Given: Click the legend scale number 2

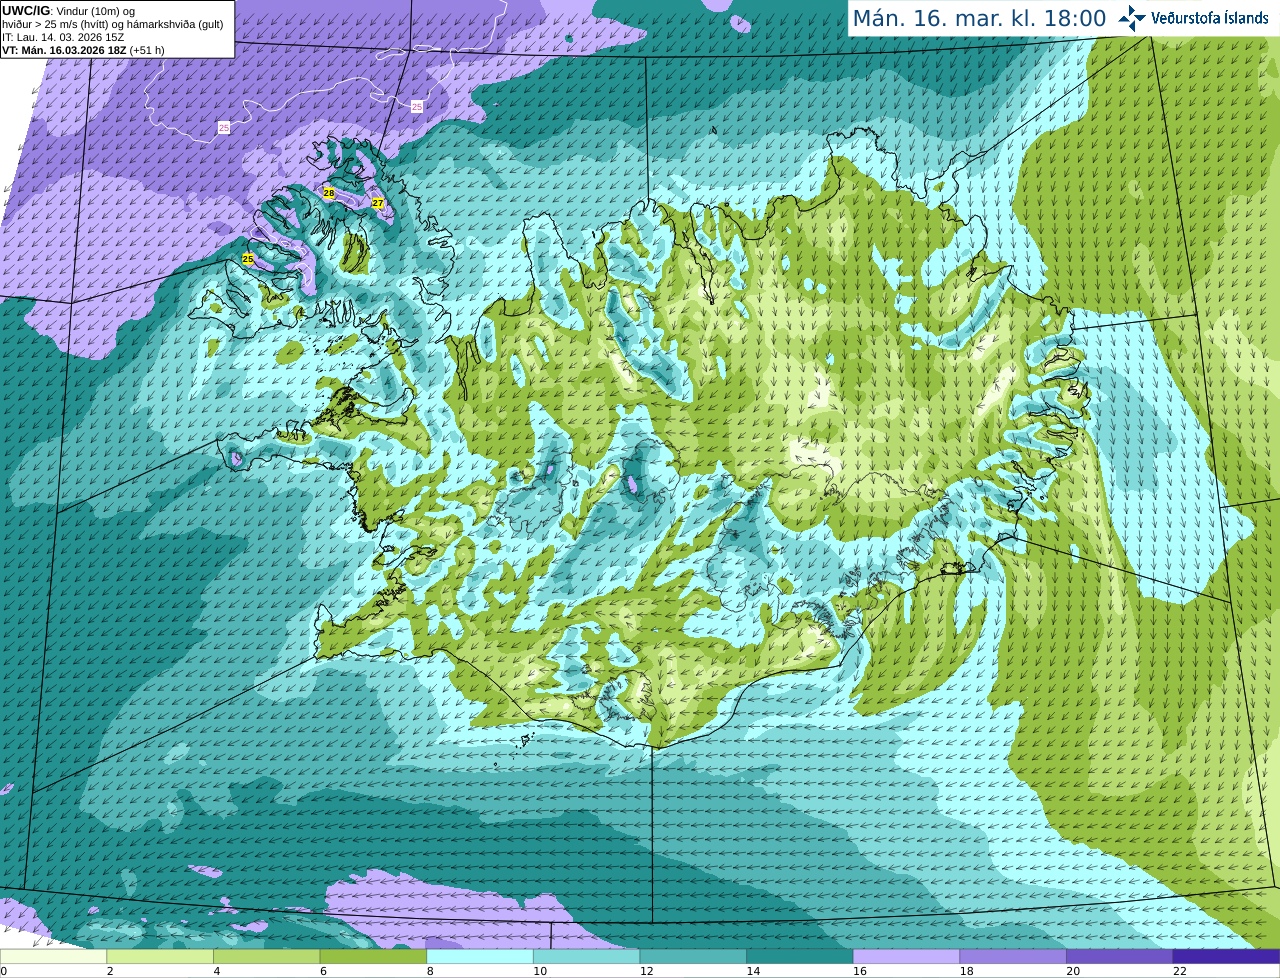Looking at the screenshot, I should point(110,971).
